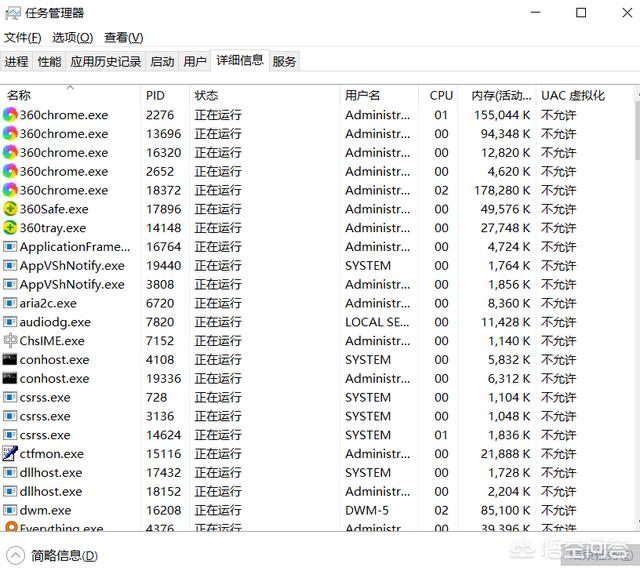Screen dimensions: 640x571
Task: Click the Task Manager title bar icon
Action: tap(13, 13)
